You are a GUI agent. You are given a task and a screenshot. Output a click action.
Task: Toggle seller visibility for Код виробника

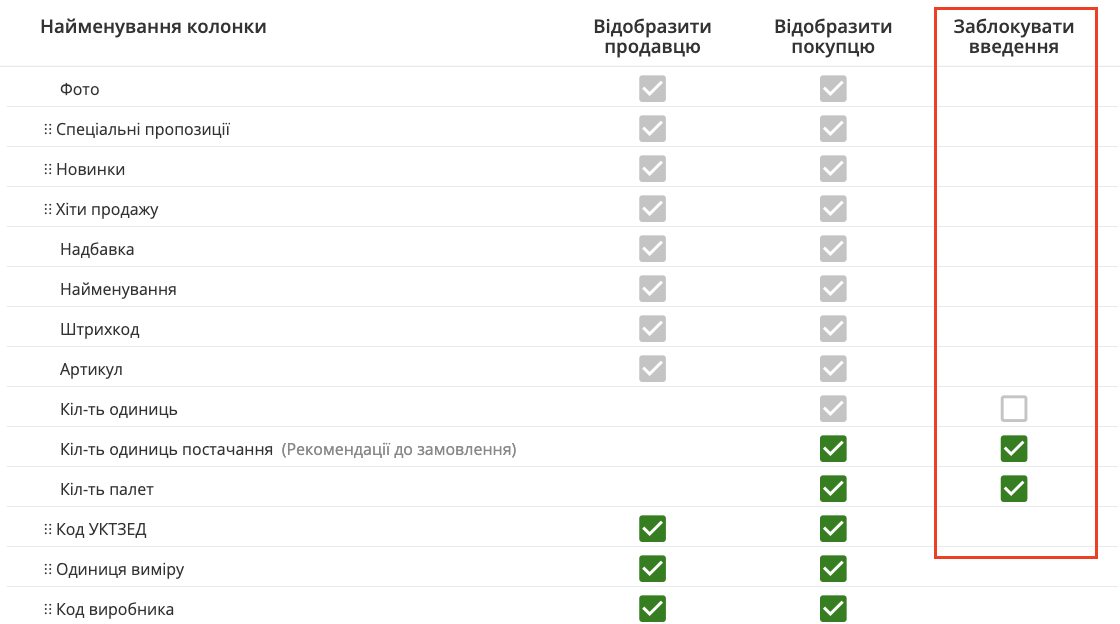click(x=652, y=609)
